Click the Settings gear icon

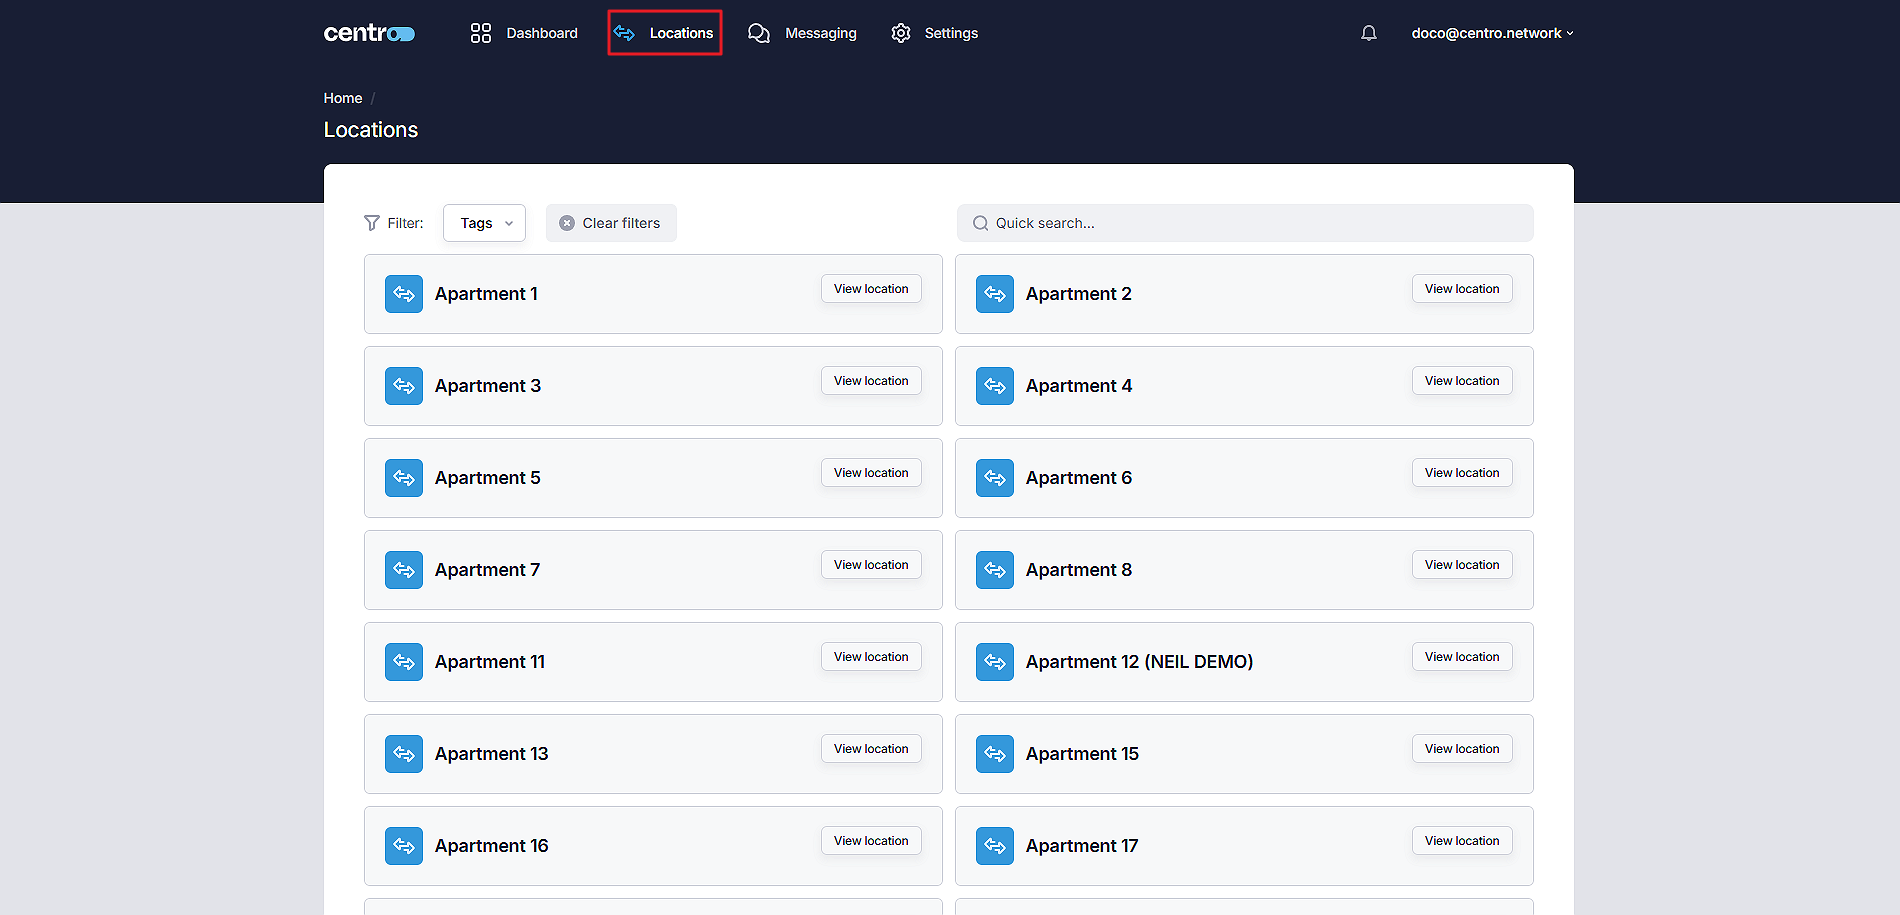(x=901, y=33)
